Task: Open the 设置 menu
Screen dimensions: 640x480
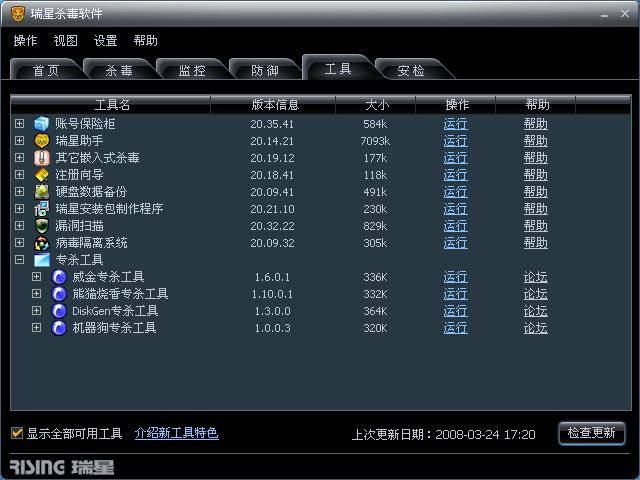Action: tap(105, 40)
